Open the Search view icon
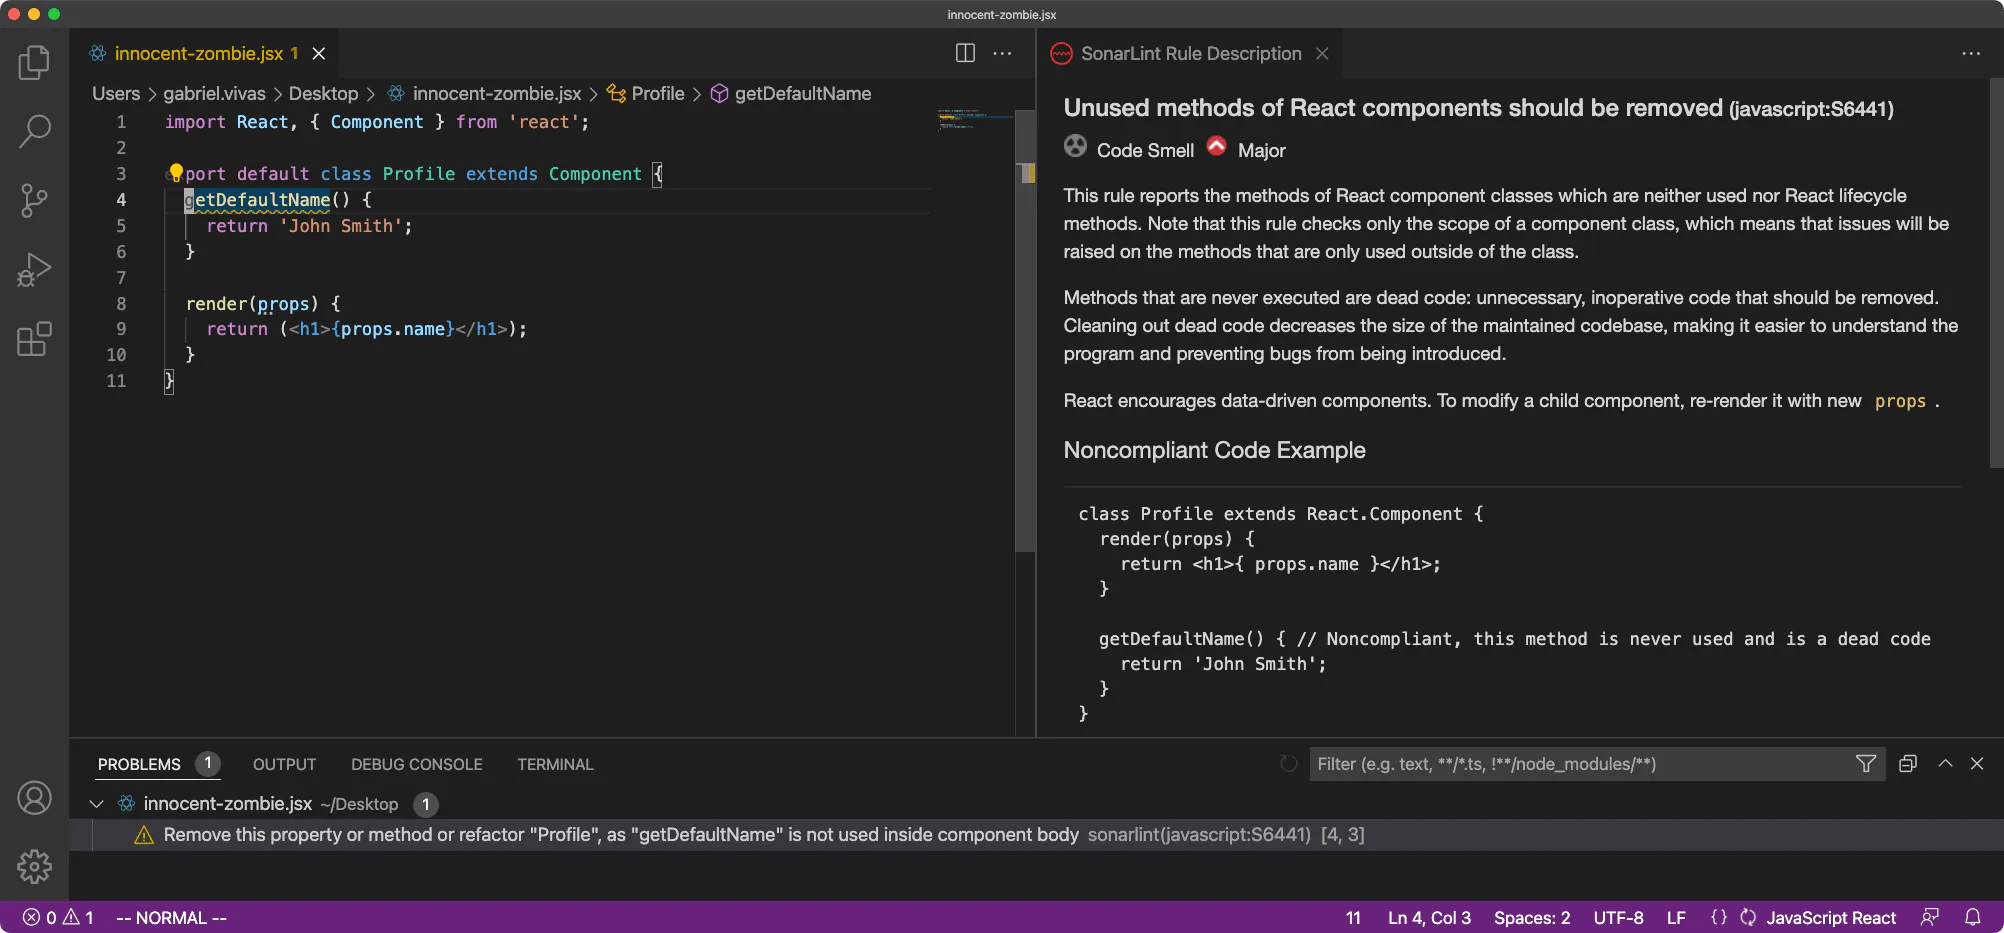The height and width of the screenshot is (933, 2004). [34, 131]
